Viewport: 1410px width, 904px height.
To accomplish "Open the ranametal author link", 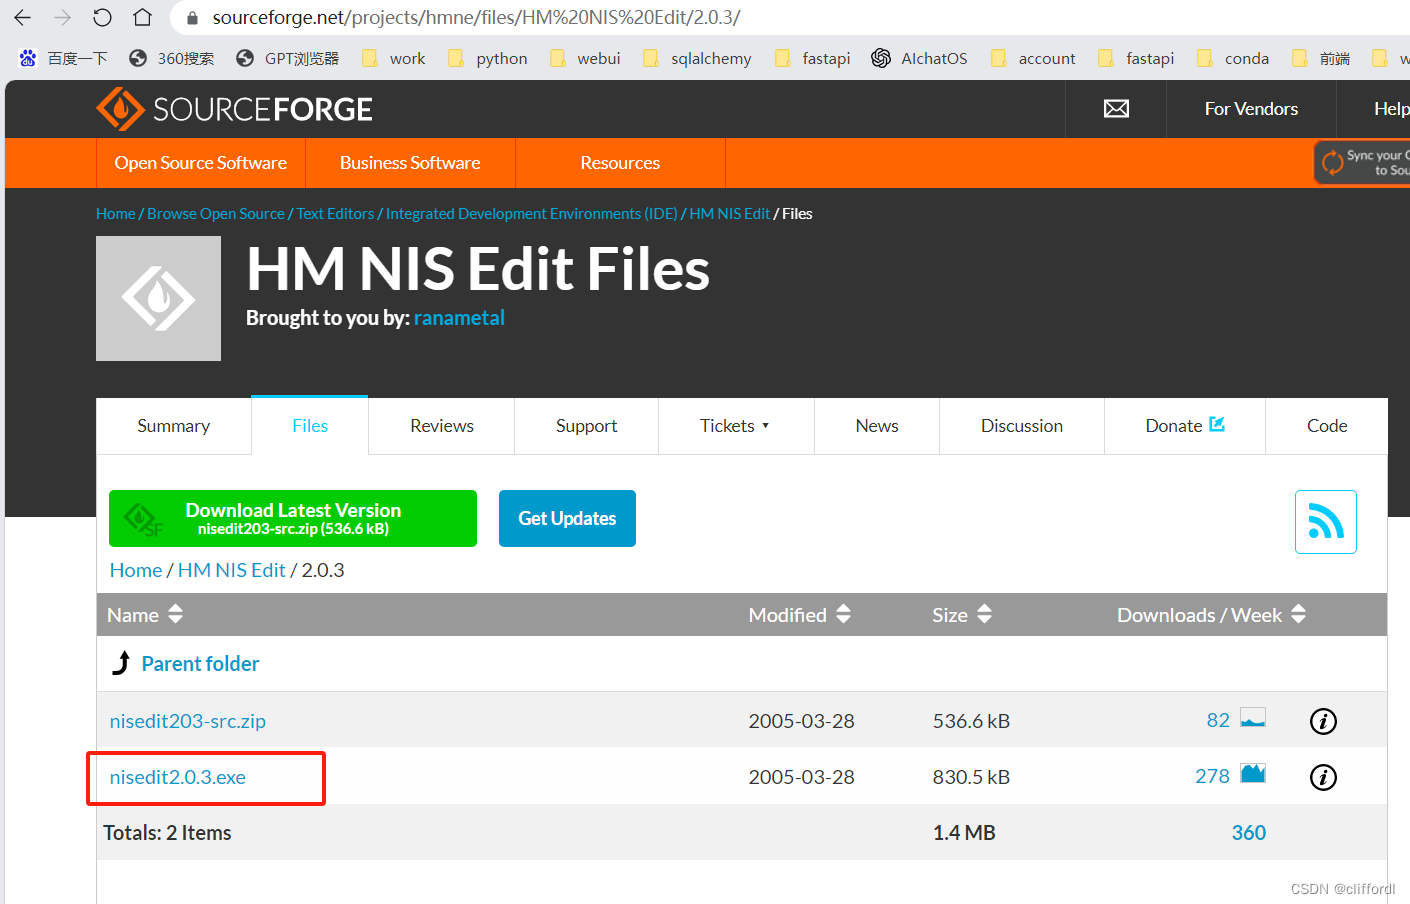I will pyautogui.click(x=459, y=318).
